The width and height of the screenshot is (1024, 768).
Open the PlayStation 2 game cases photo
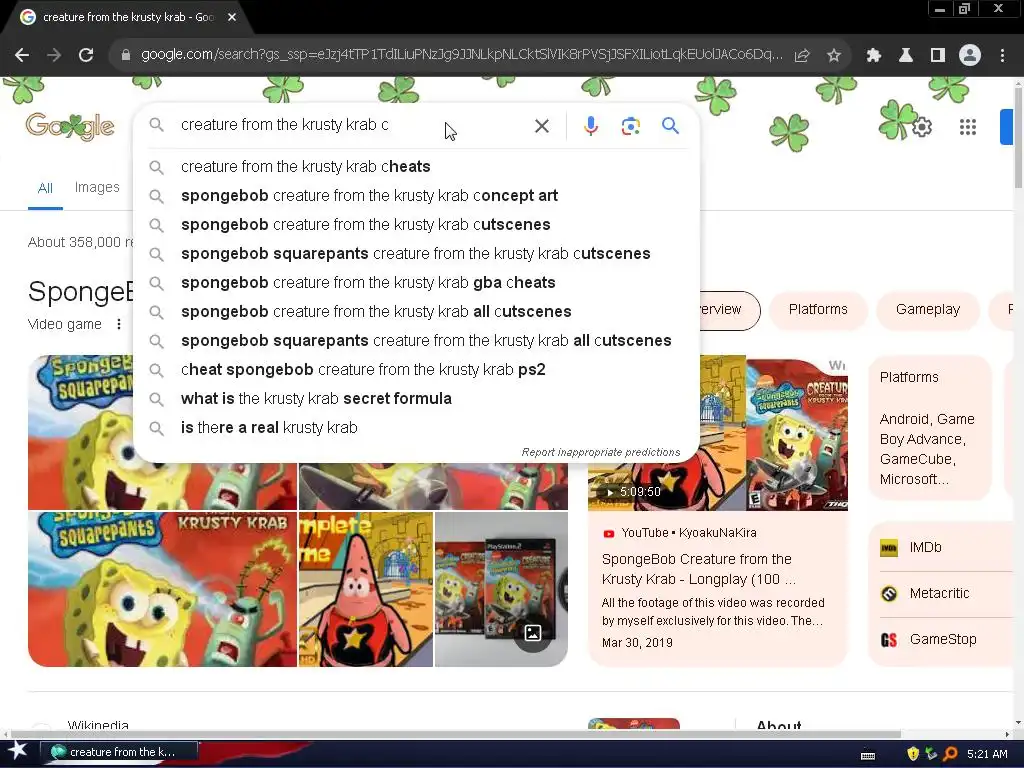[x=501, y=589]
